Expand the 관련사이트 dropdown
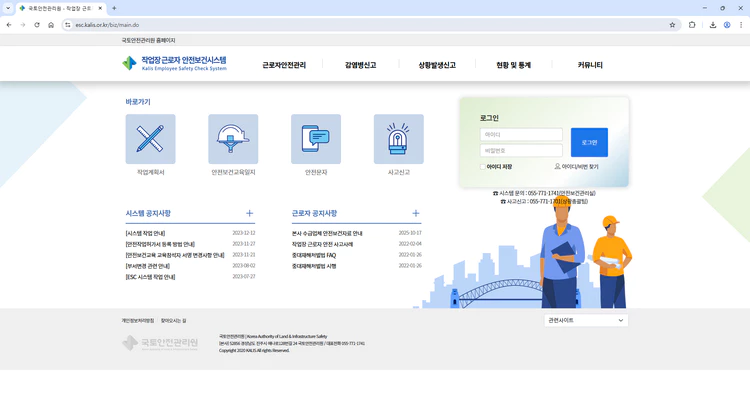750x403 pixels. [x=586, y=320]
